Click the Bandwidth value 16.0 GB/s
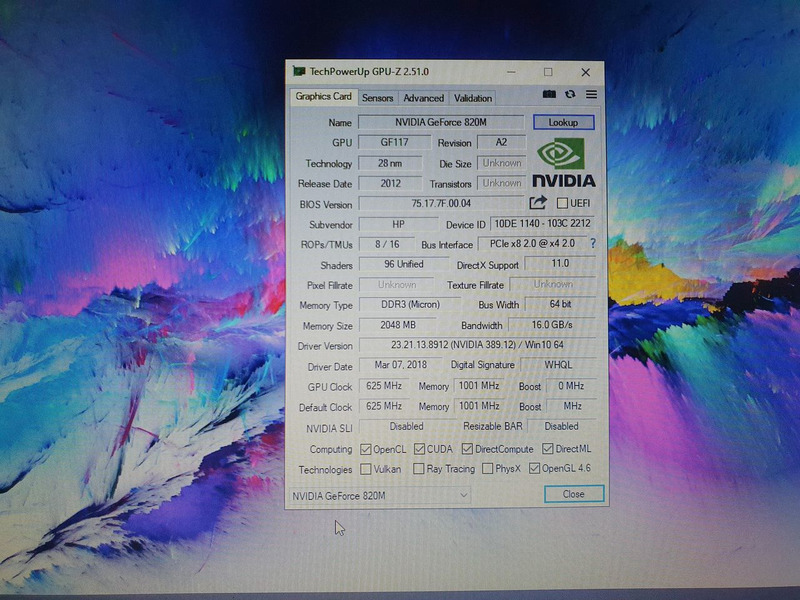 [x=552, y=324]
